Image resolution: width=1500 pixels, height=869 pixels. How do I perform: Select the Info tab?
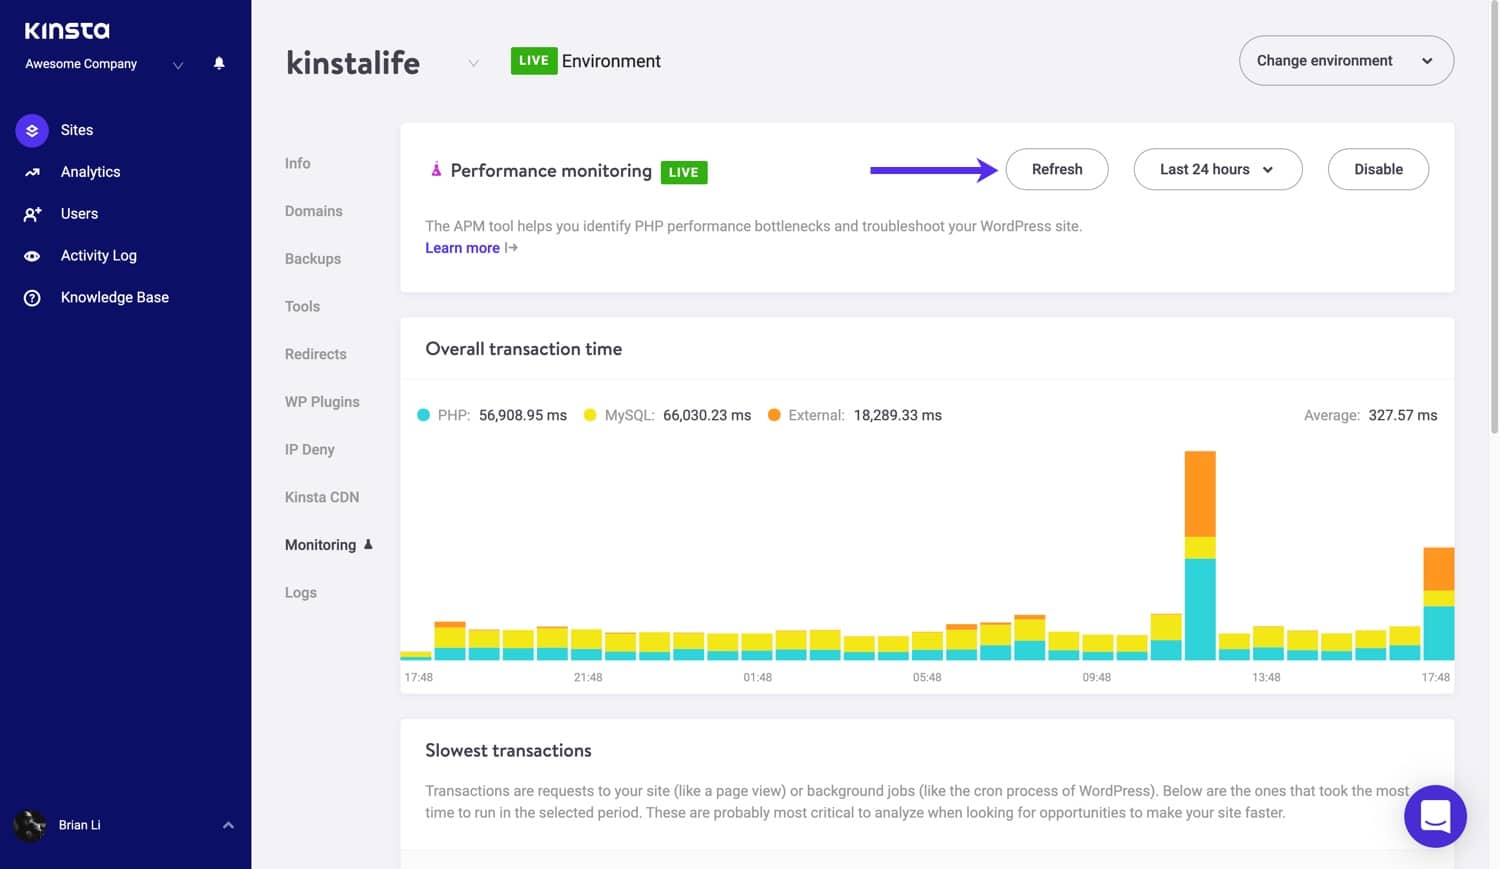pos(297,163)
